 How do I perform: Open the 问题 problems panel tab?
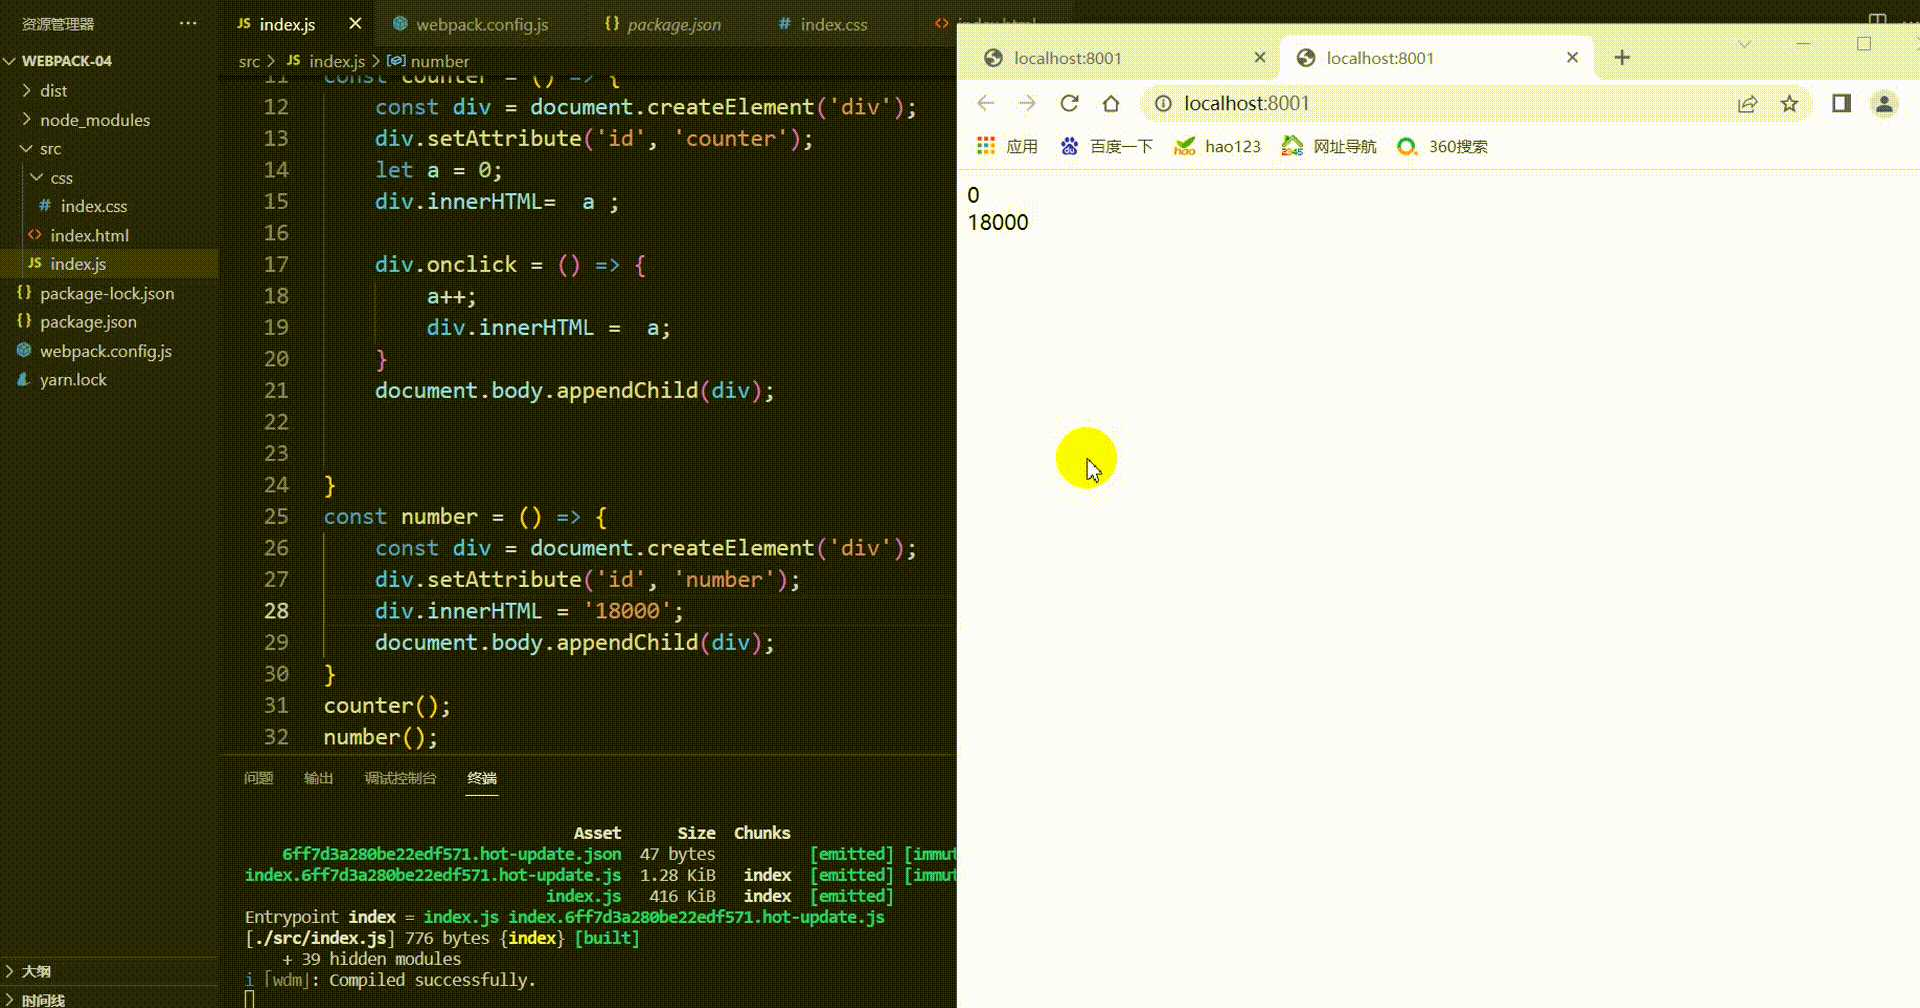pyautogui.click(x=258, y=778)
